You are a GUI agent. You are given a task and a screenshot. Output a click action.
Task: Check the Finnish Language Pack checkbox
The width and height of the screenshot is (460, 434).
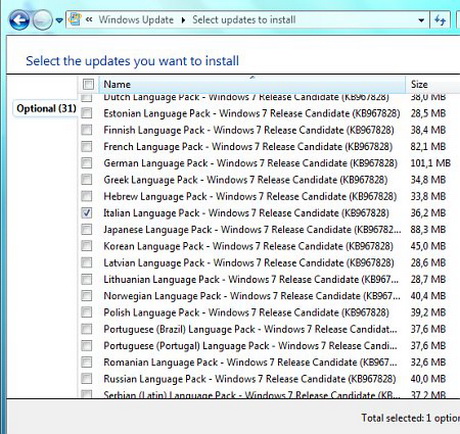(x=87, y=130)
